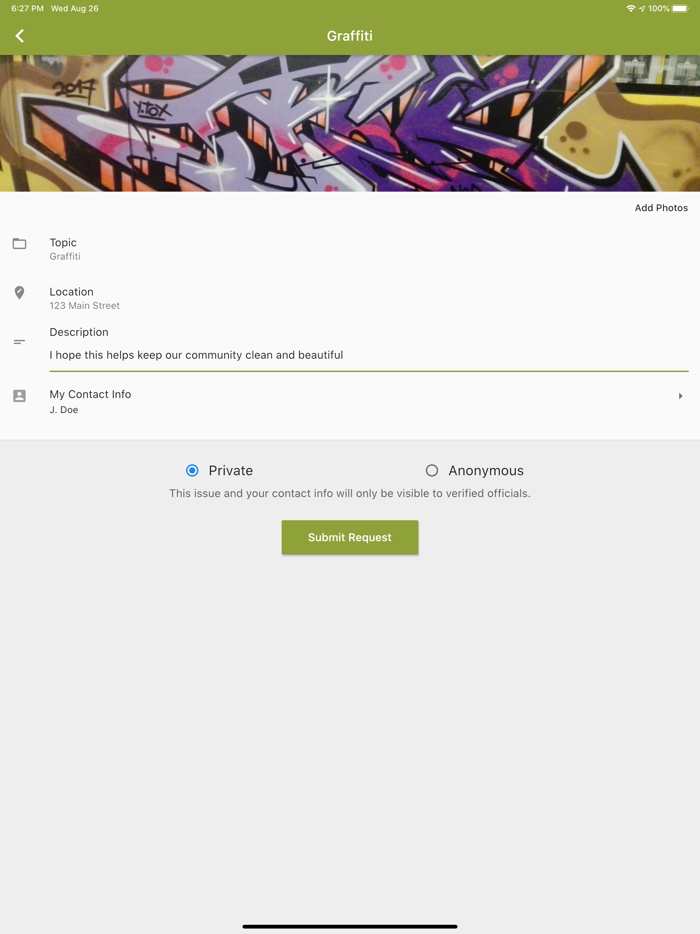Click the contact card icon

coord(20,396)
